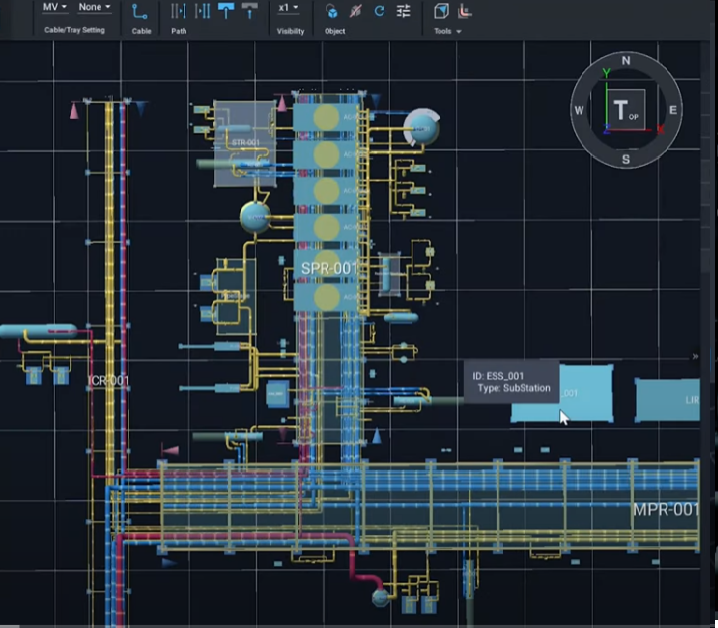Screen dimensions: 718x628
Task: Click the Object refresh icon
Action: [x=379, y=11]
